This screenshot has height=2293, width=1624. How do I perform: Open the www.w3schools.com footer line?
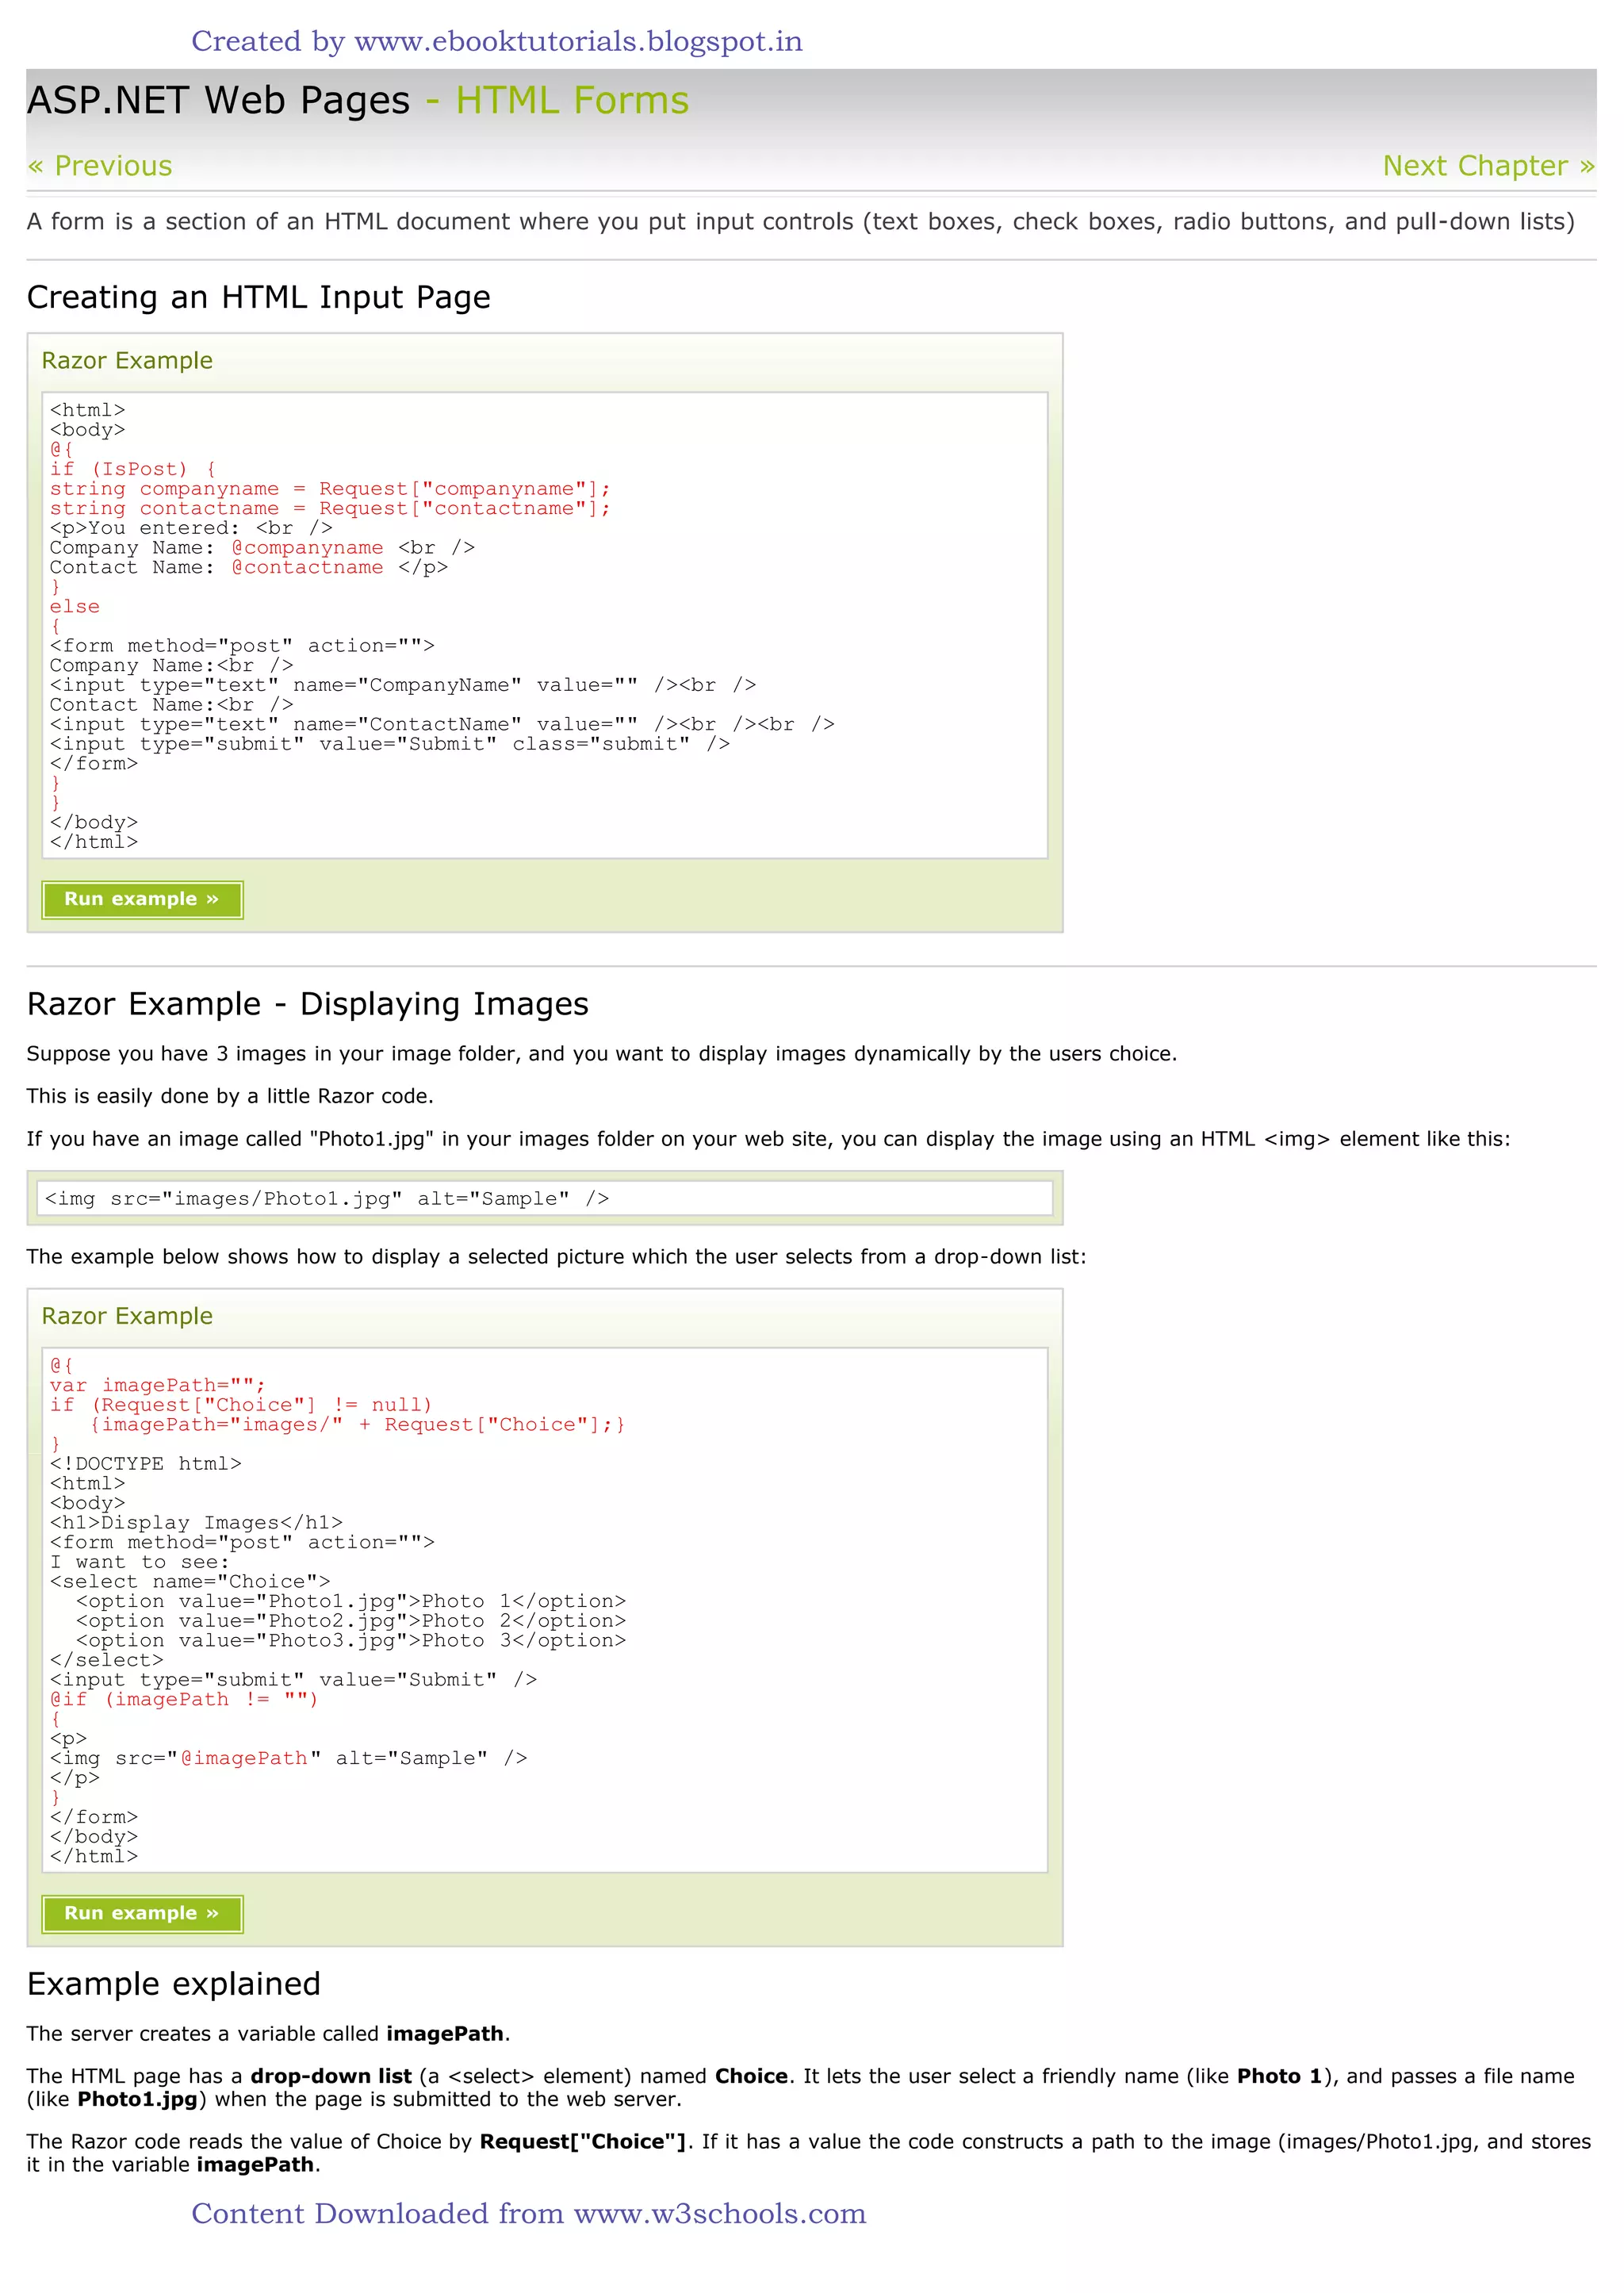[529, 2213]
